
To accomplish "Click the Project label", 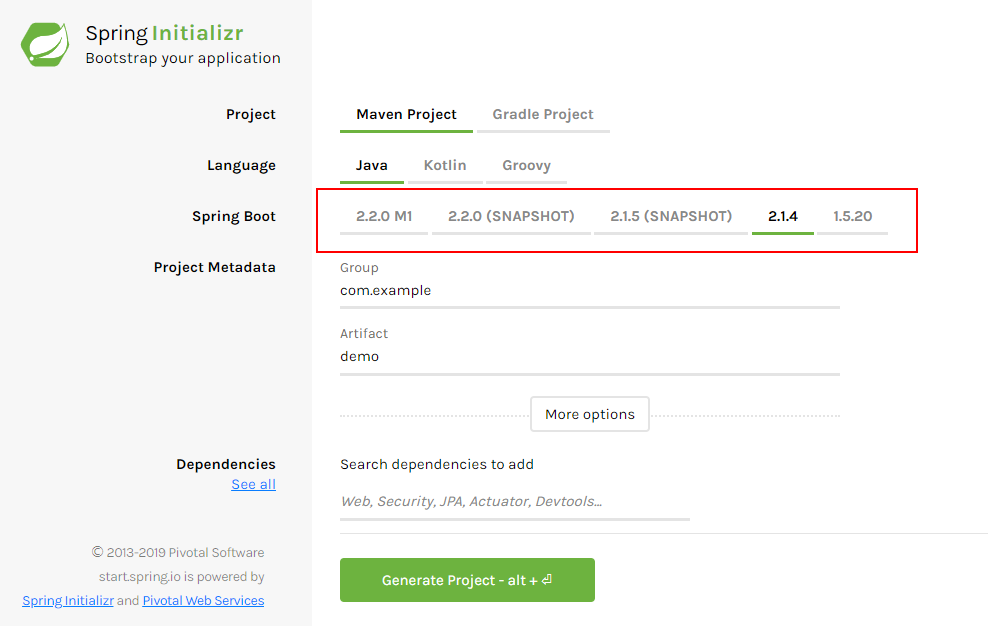I will pyautogui.click(x=251, y=114).
